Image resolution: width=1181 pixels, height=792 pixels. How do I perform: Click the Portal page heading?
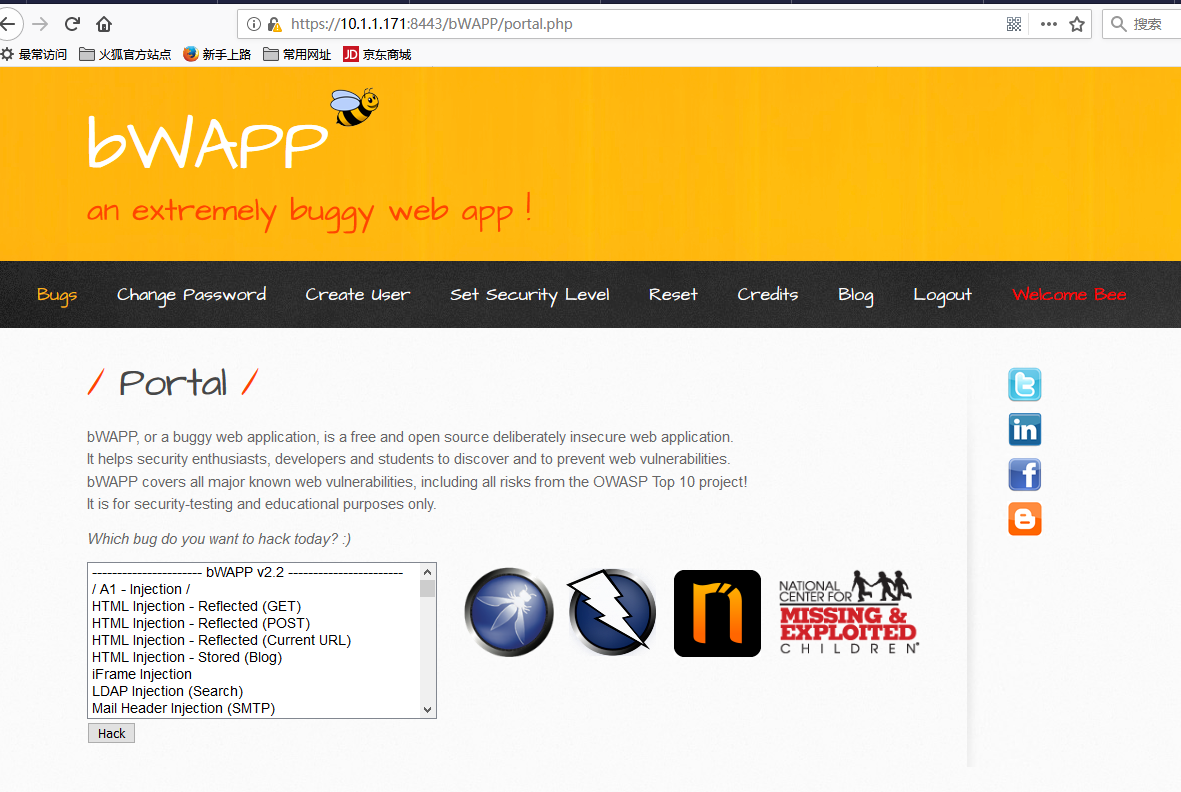tap(173, 382)
